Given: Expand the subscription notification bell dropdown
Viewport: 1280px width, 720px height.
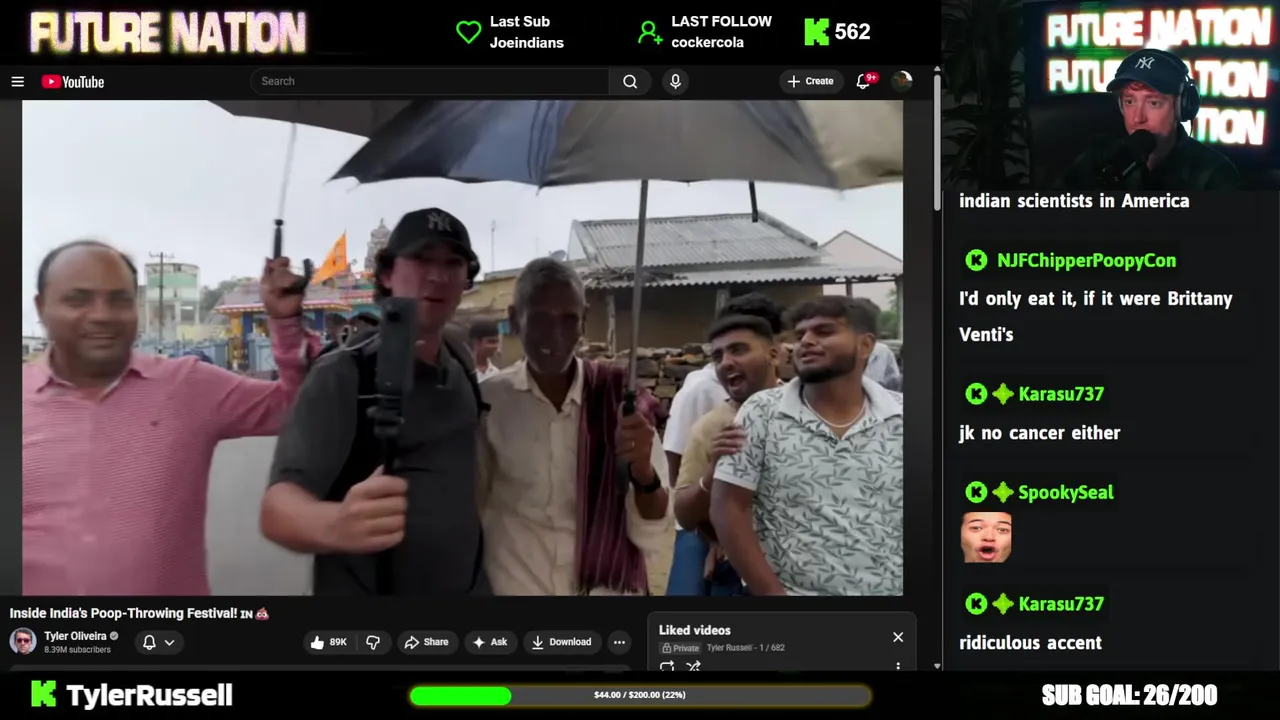Looking at the screenshot, I should [159, 642].
